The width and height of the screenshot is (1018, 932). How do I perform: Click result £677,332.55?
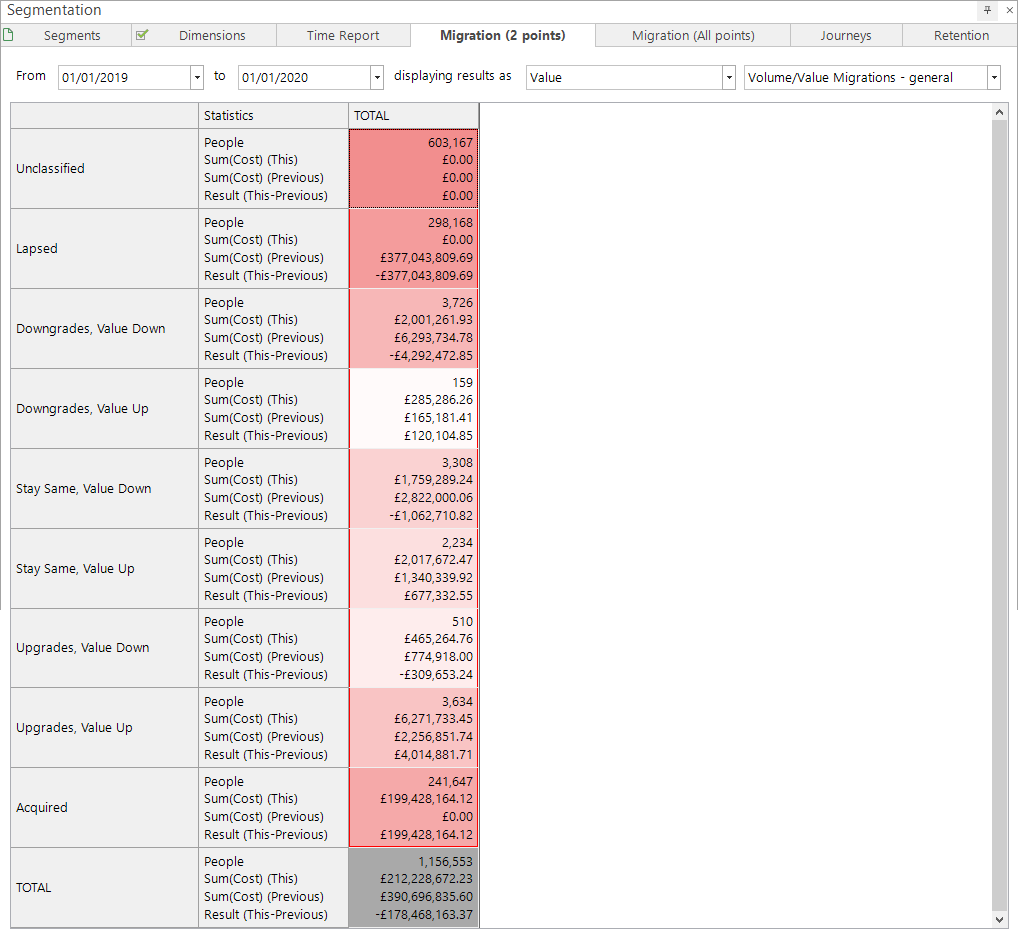438,595
